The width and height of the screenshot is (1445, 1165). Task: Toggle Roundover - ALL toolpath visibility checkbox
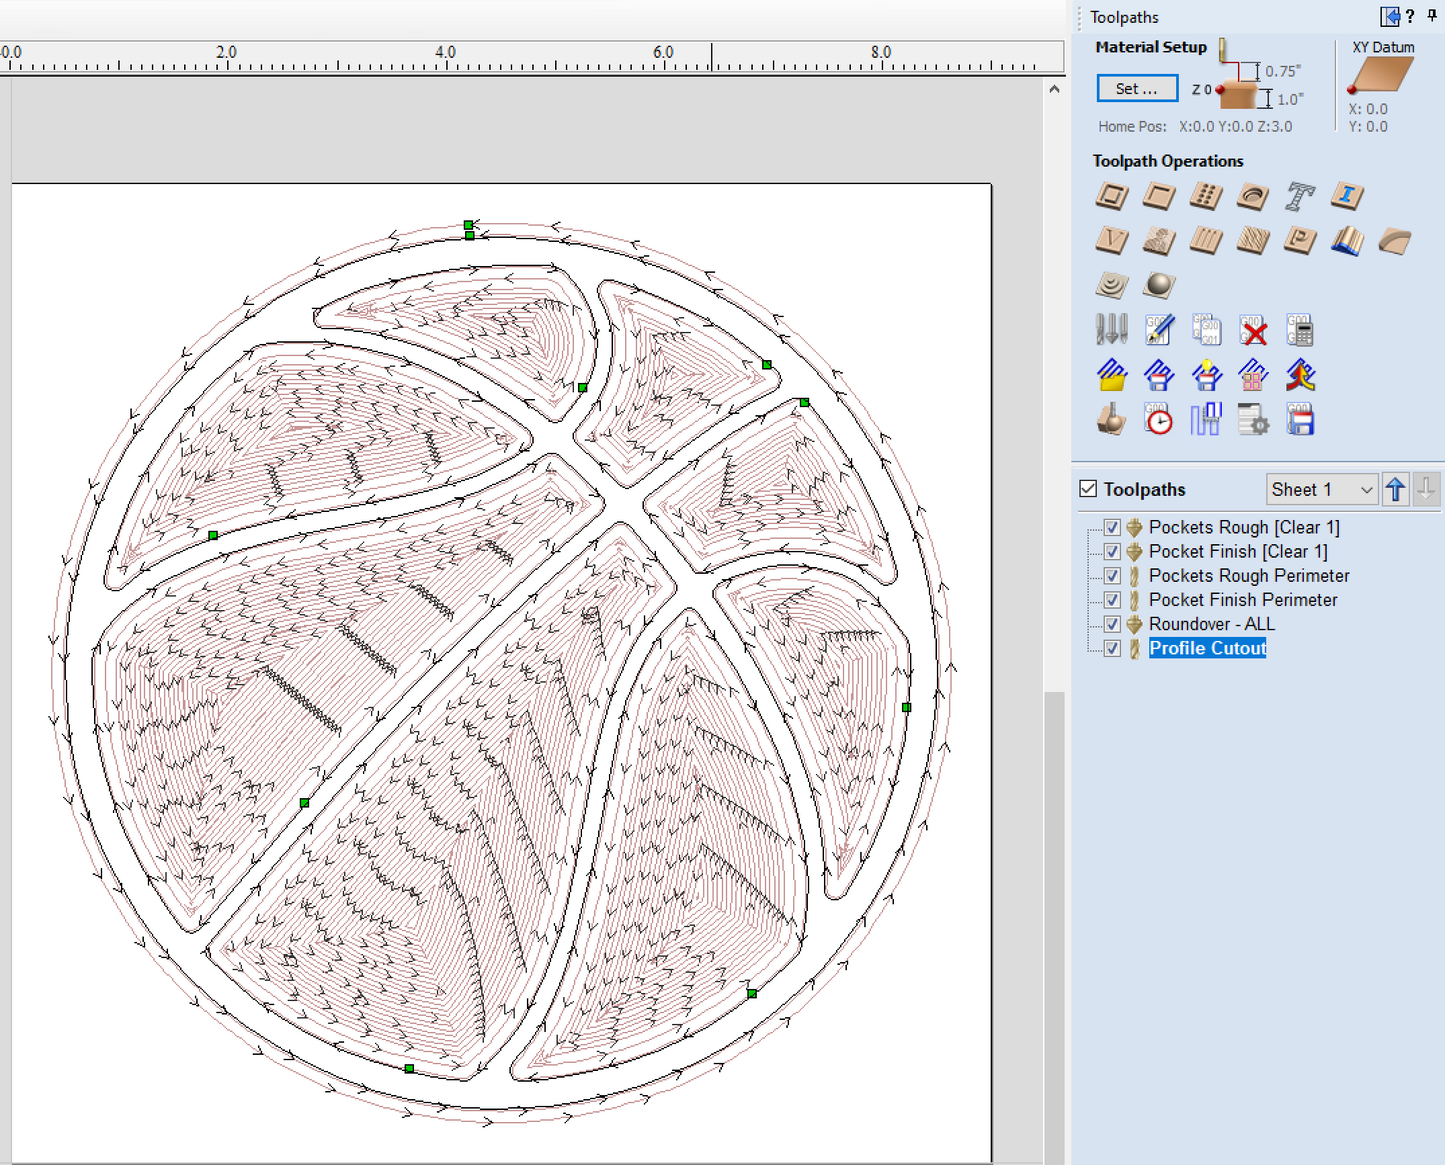(1111, 624)
